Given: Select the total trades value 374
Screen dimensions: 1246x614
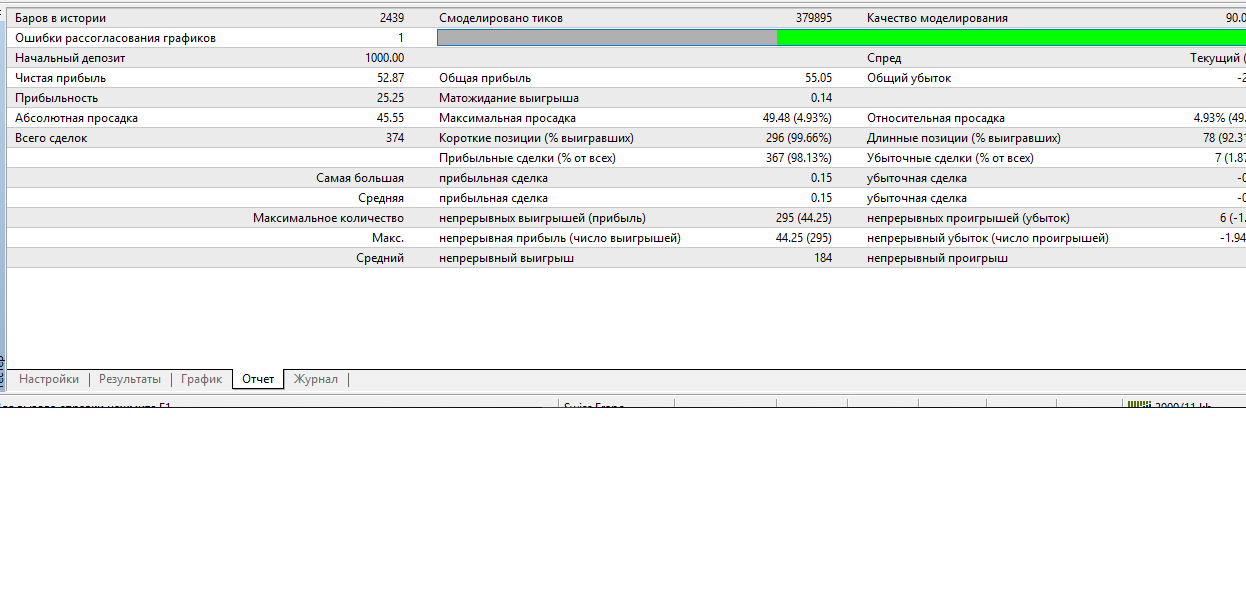Looking at the screenshot, I should pos(395,138).
